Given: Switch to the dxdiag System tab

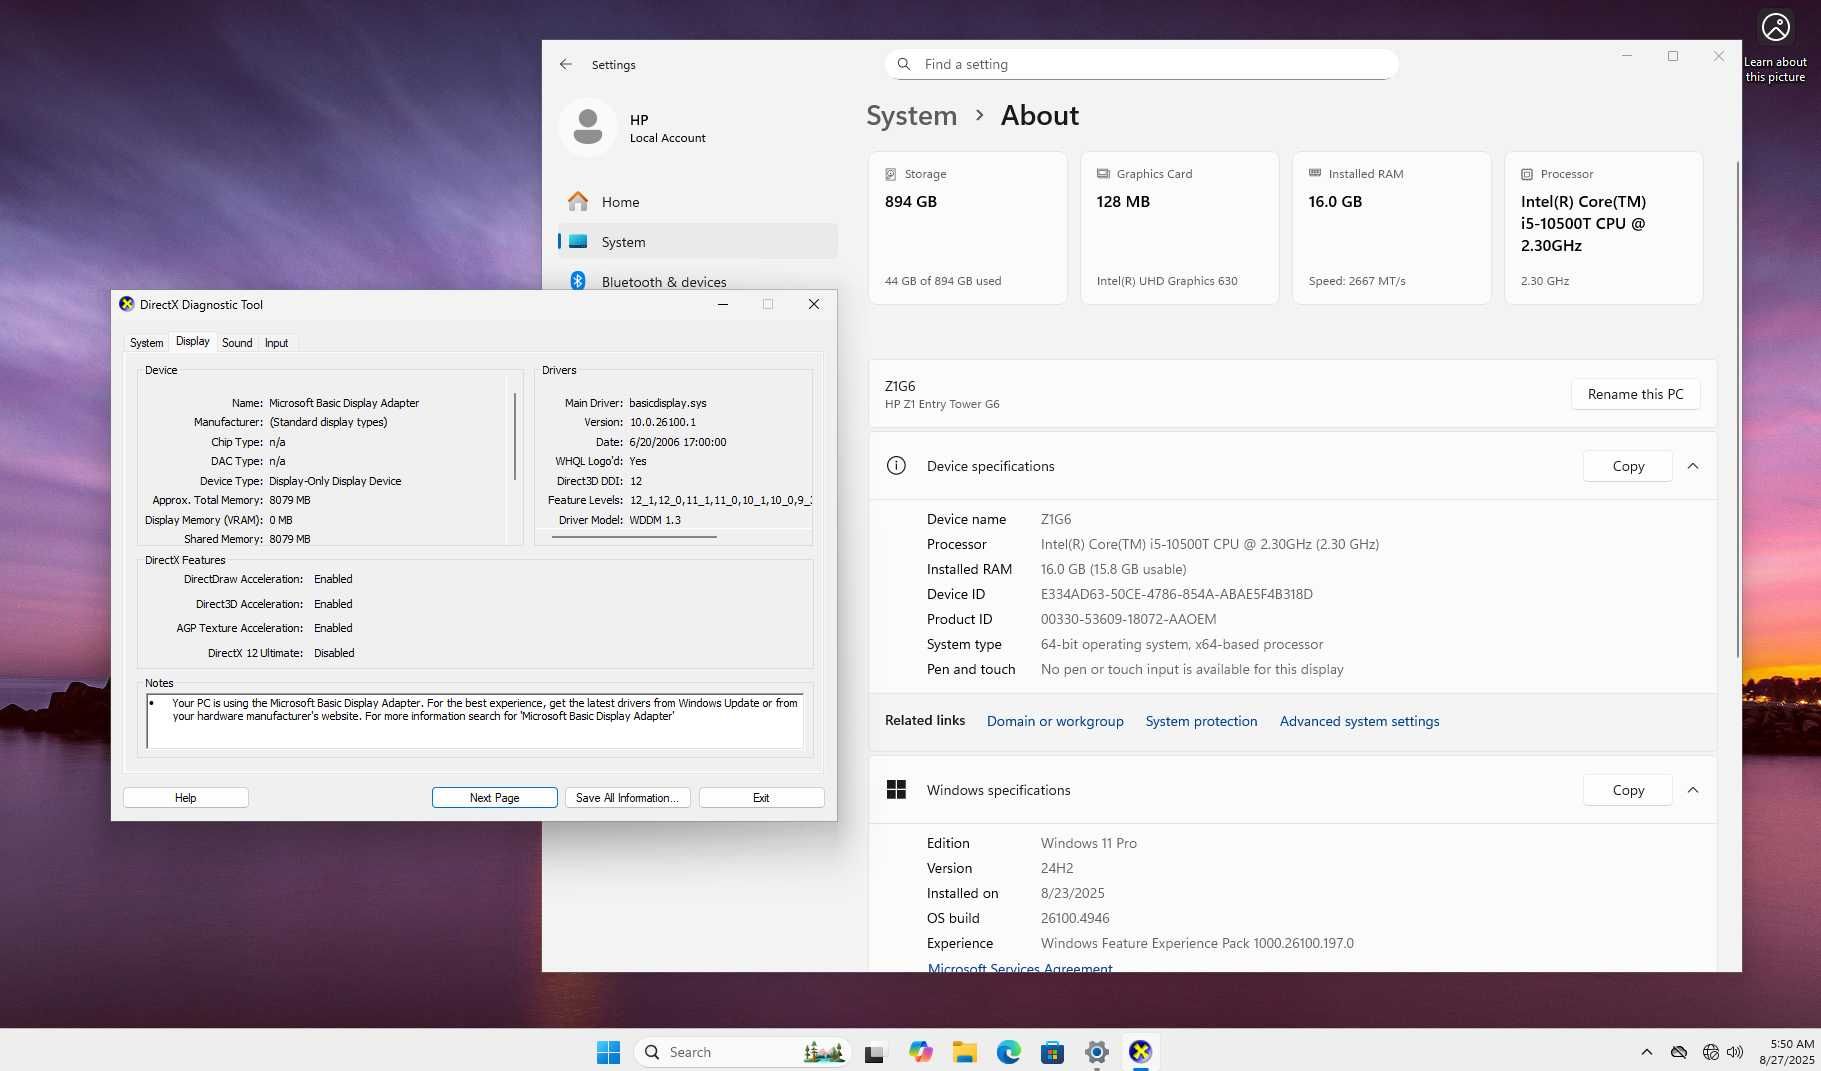Looking at the screenshot, I should pos(146,343).
